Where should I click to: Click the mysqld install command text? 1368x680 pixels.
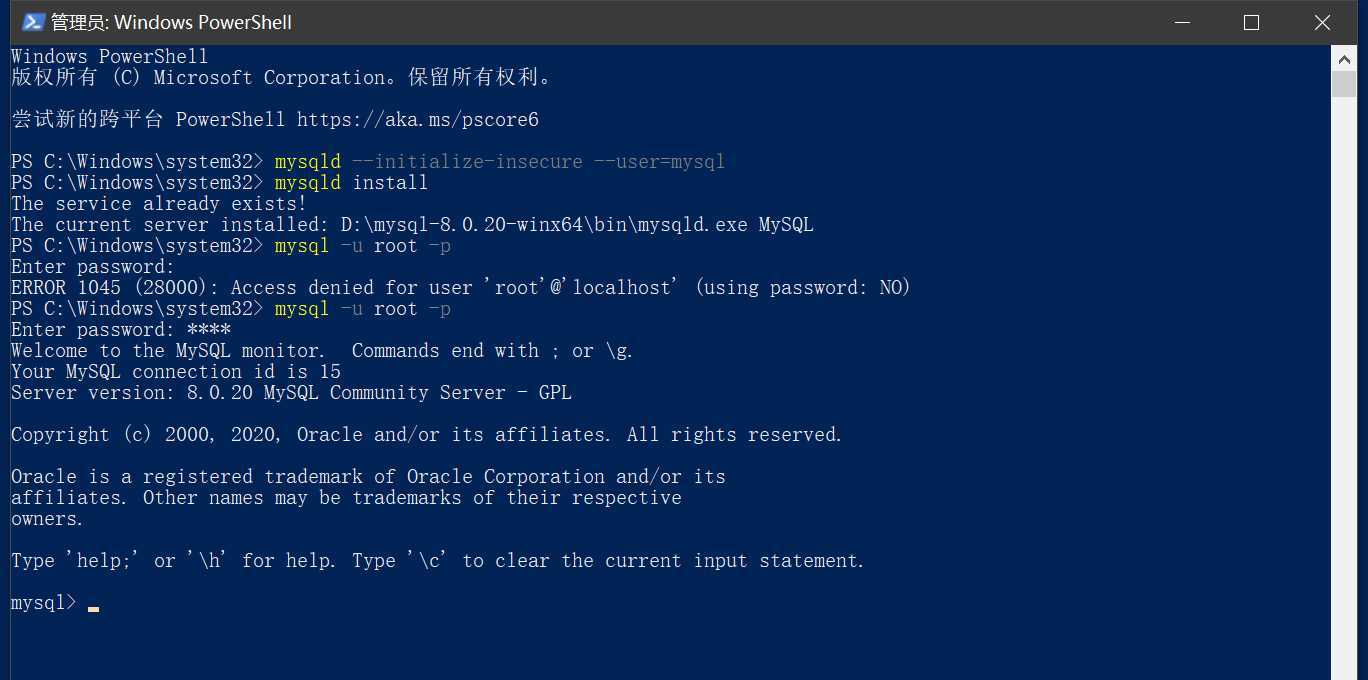(x=351, y=183)
